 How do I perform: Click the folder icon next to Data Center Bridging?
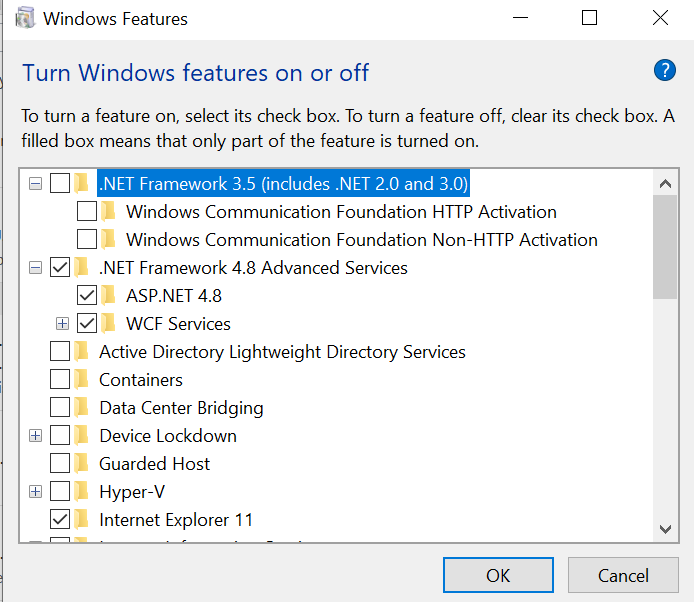[x=81, y=408]
